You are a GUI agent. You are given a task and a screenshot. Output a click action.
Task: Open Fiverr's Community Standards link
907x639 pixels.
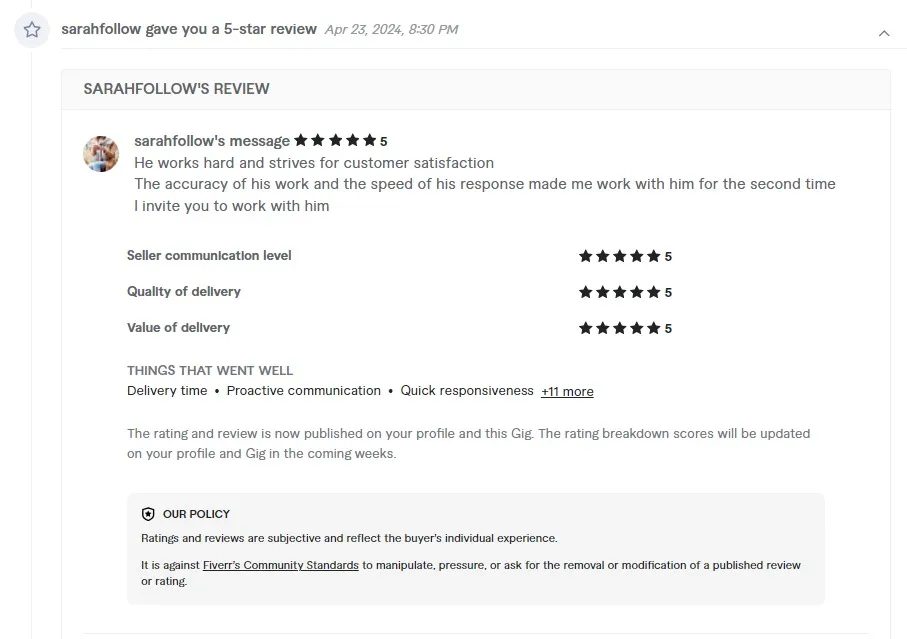point(280,565)
